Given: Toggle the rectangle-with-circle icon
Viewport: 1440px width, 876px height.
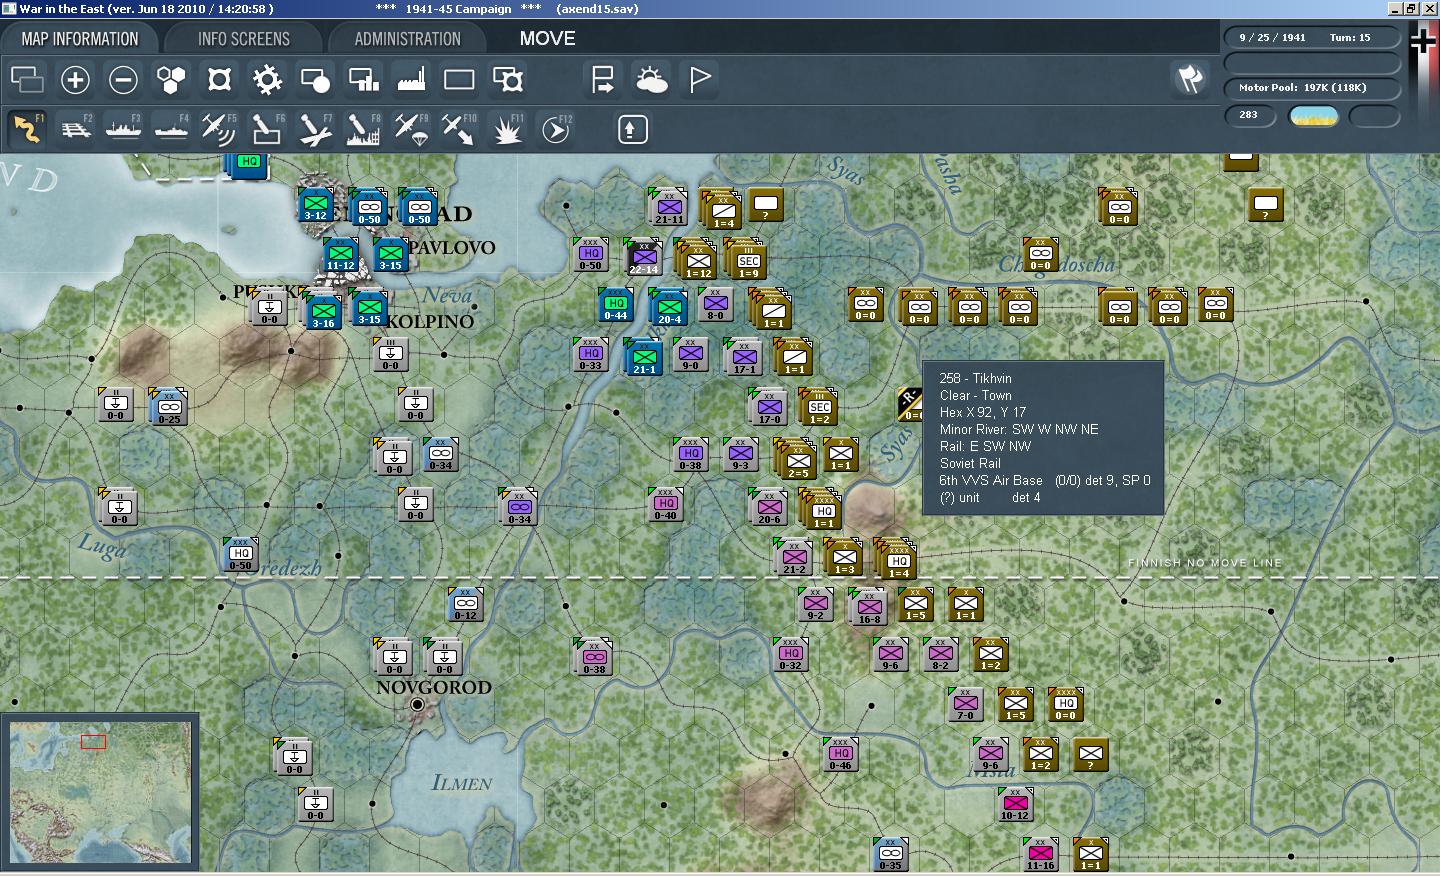Looking at the screenshot, I should click(315, 79).
